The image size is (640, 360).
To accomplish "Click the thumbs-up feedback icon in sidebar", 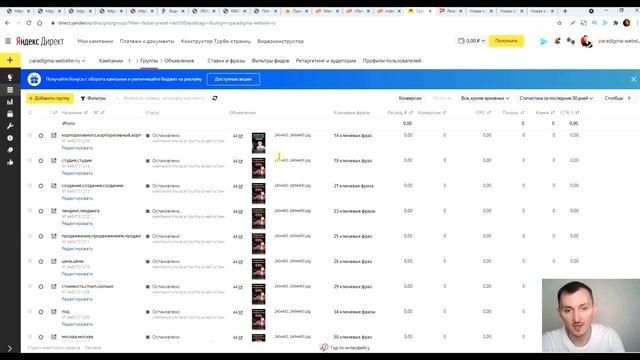I will click(x=10, y=162).
